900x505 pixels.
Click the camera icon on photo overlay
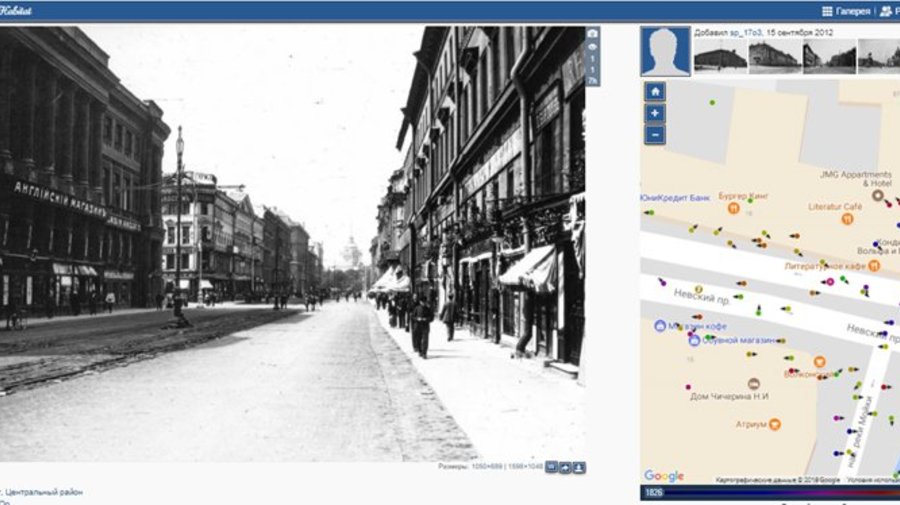592,34
